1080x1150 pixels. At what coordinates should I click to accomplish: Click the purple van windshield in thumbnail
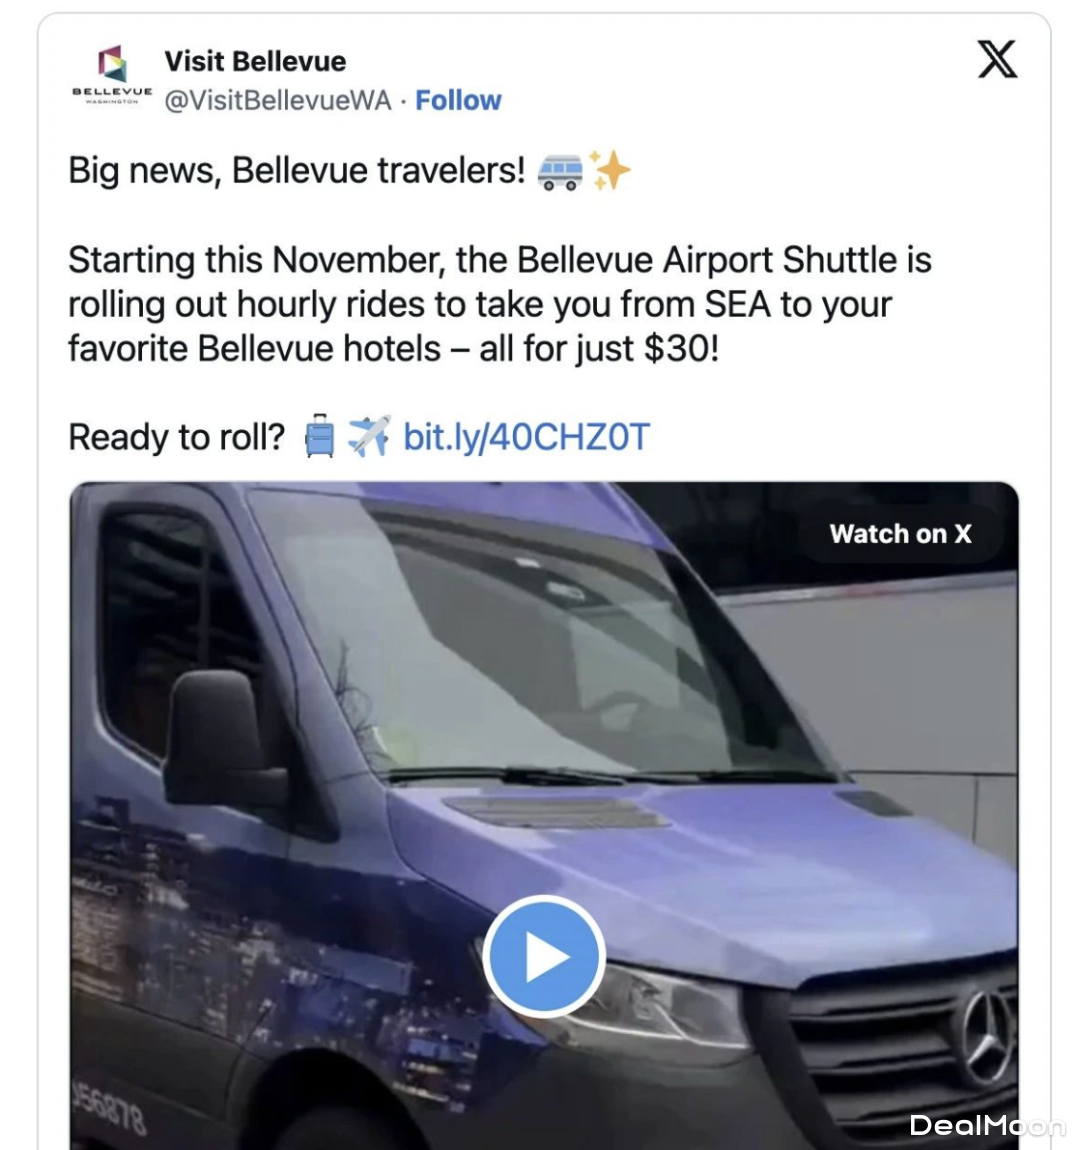click(539, 638)
